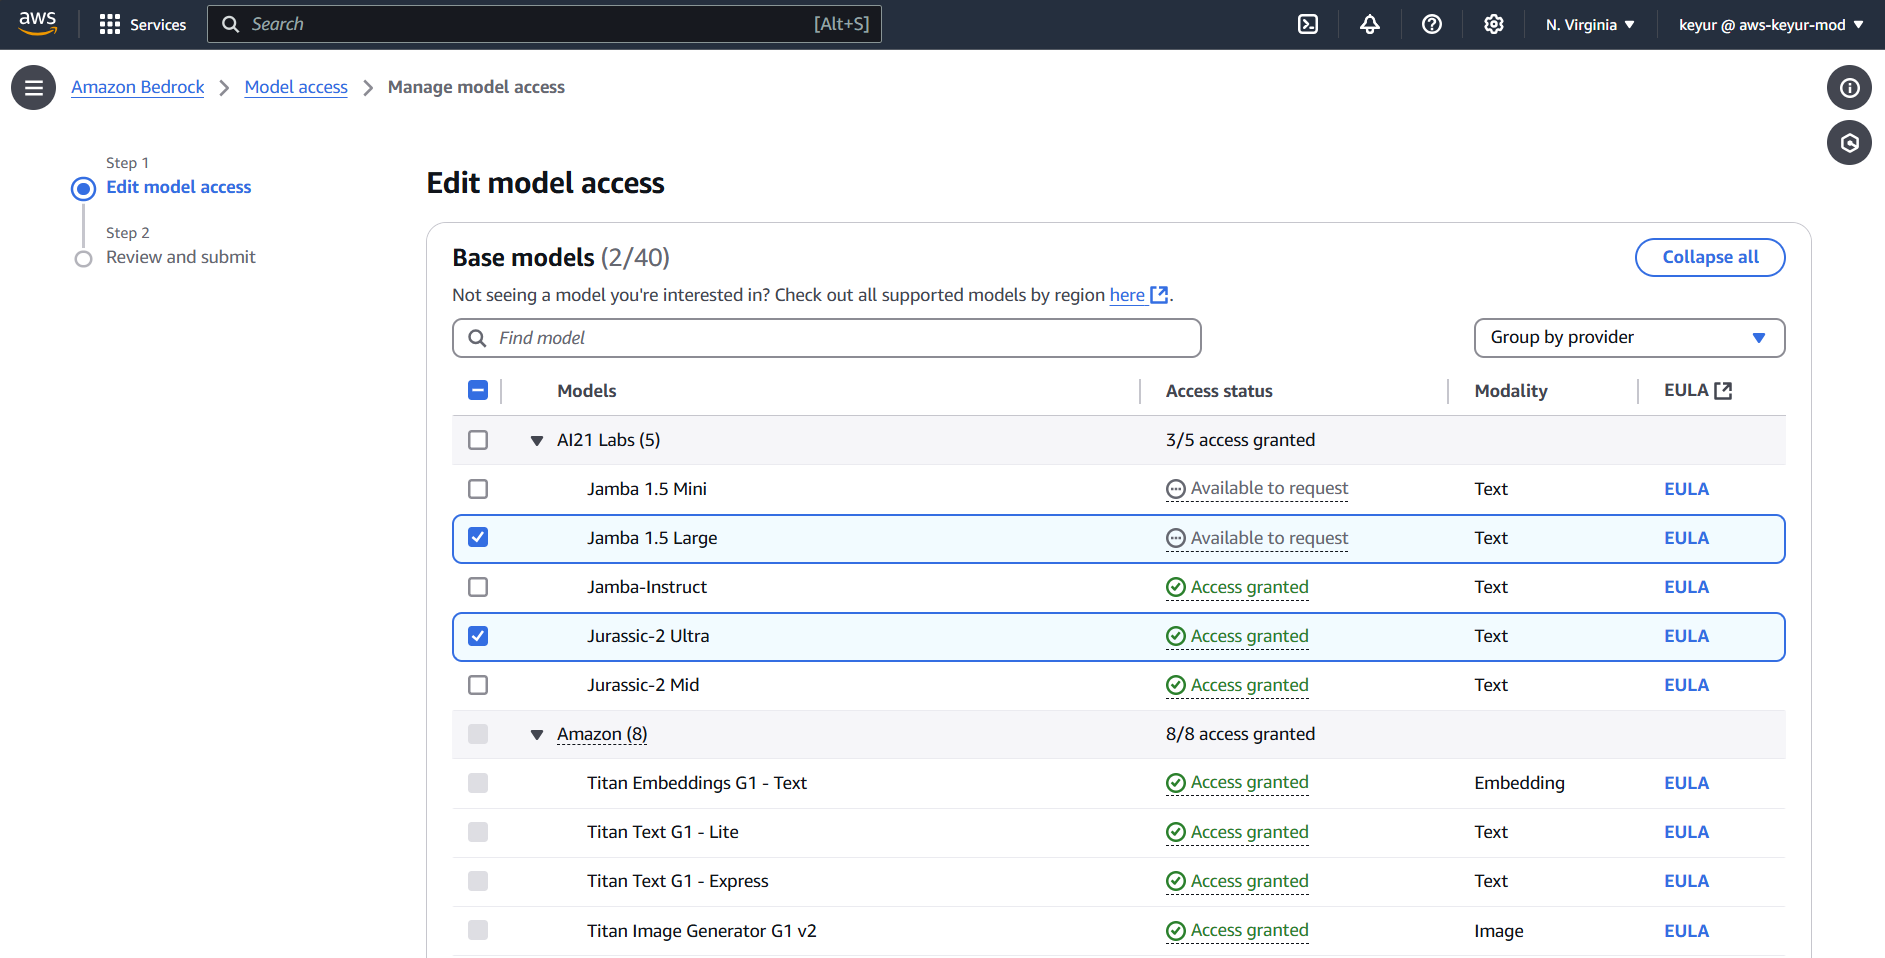Open EULA link for Jamba-Instruct
Image resolution: width=1885 pixels, height=958 pixels.
[1686, 587]
